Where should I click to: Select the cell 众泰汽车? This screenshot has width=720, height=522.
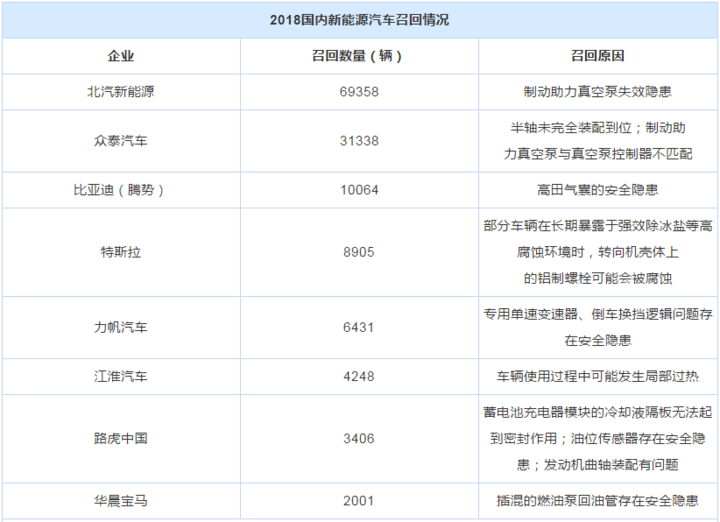coord(121,141)
